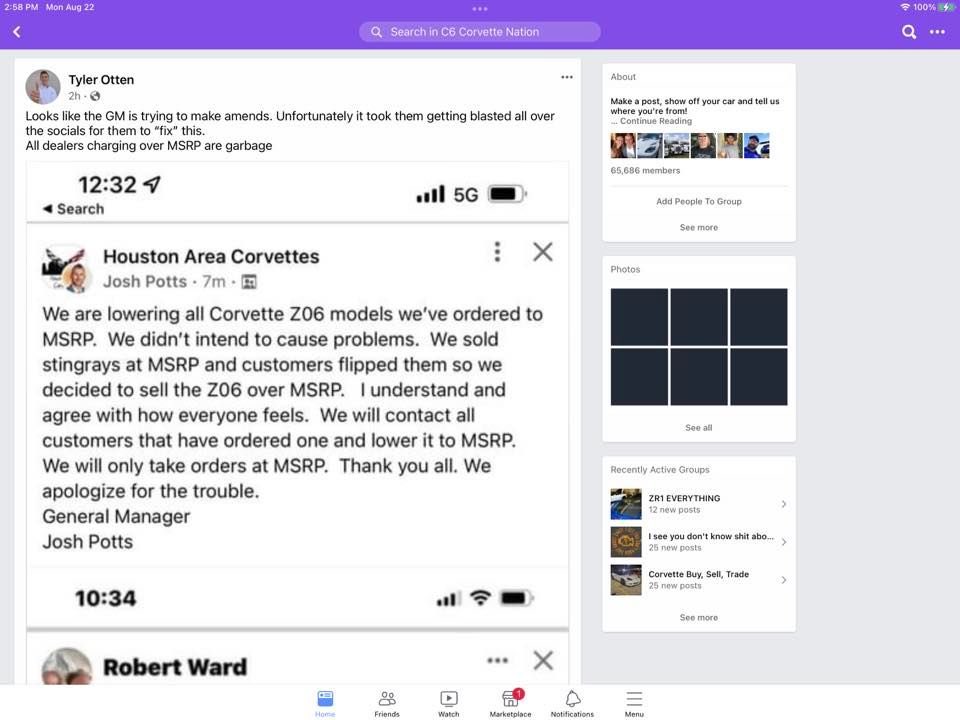Click See more in About panel
The width and height of the screenshot is (960, 720).
click(699, 227)
